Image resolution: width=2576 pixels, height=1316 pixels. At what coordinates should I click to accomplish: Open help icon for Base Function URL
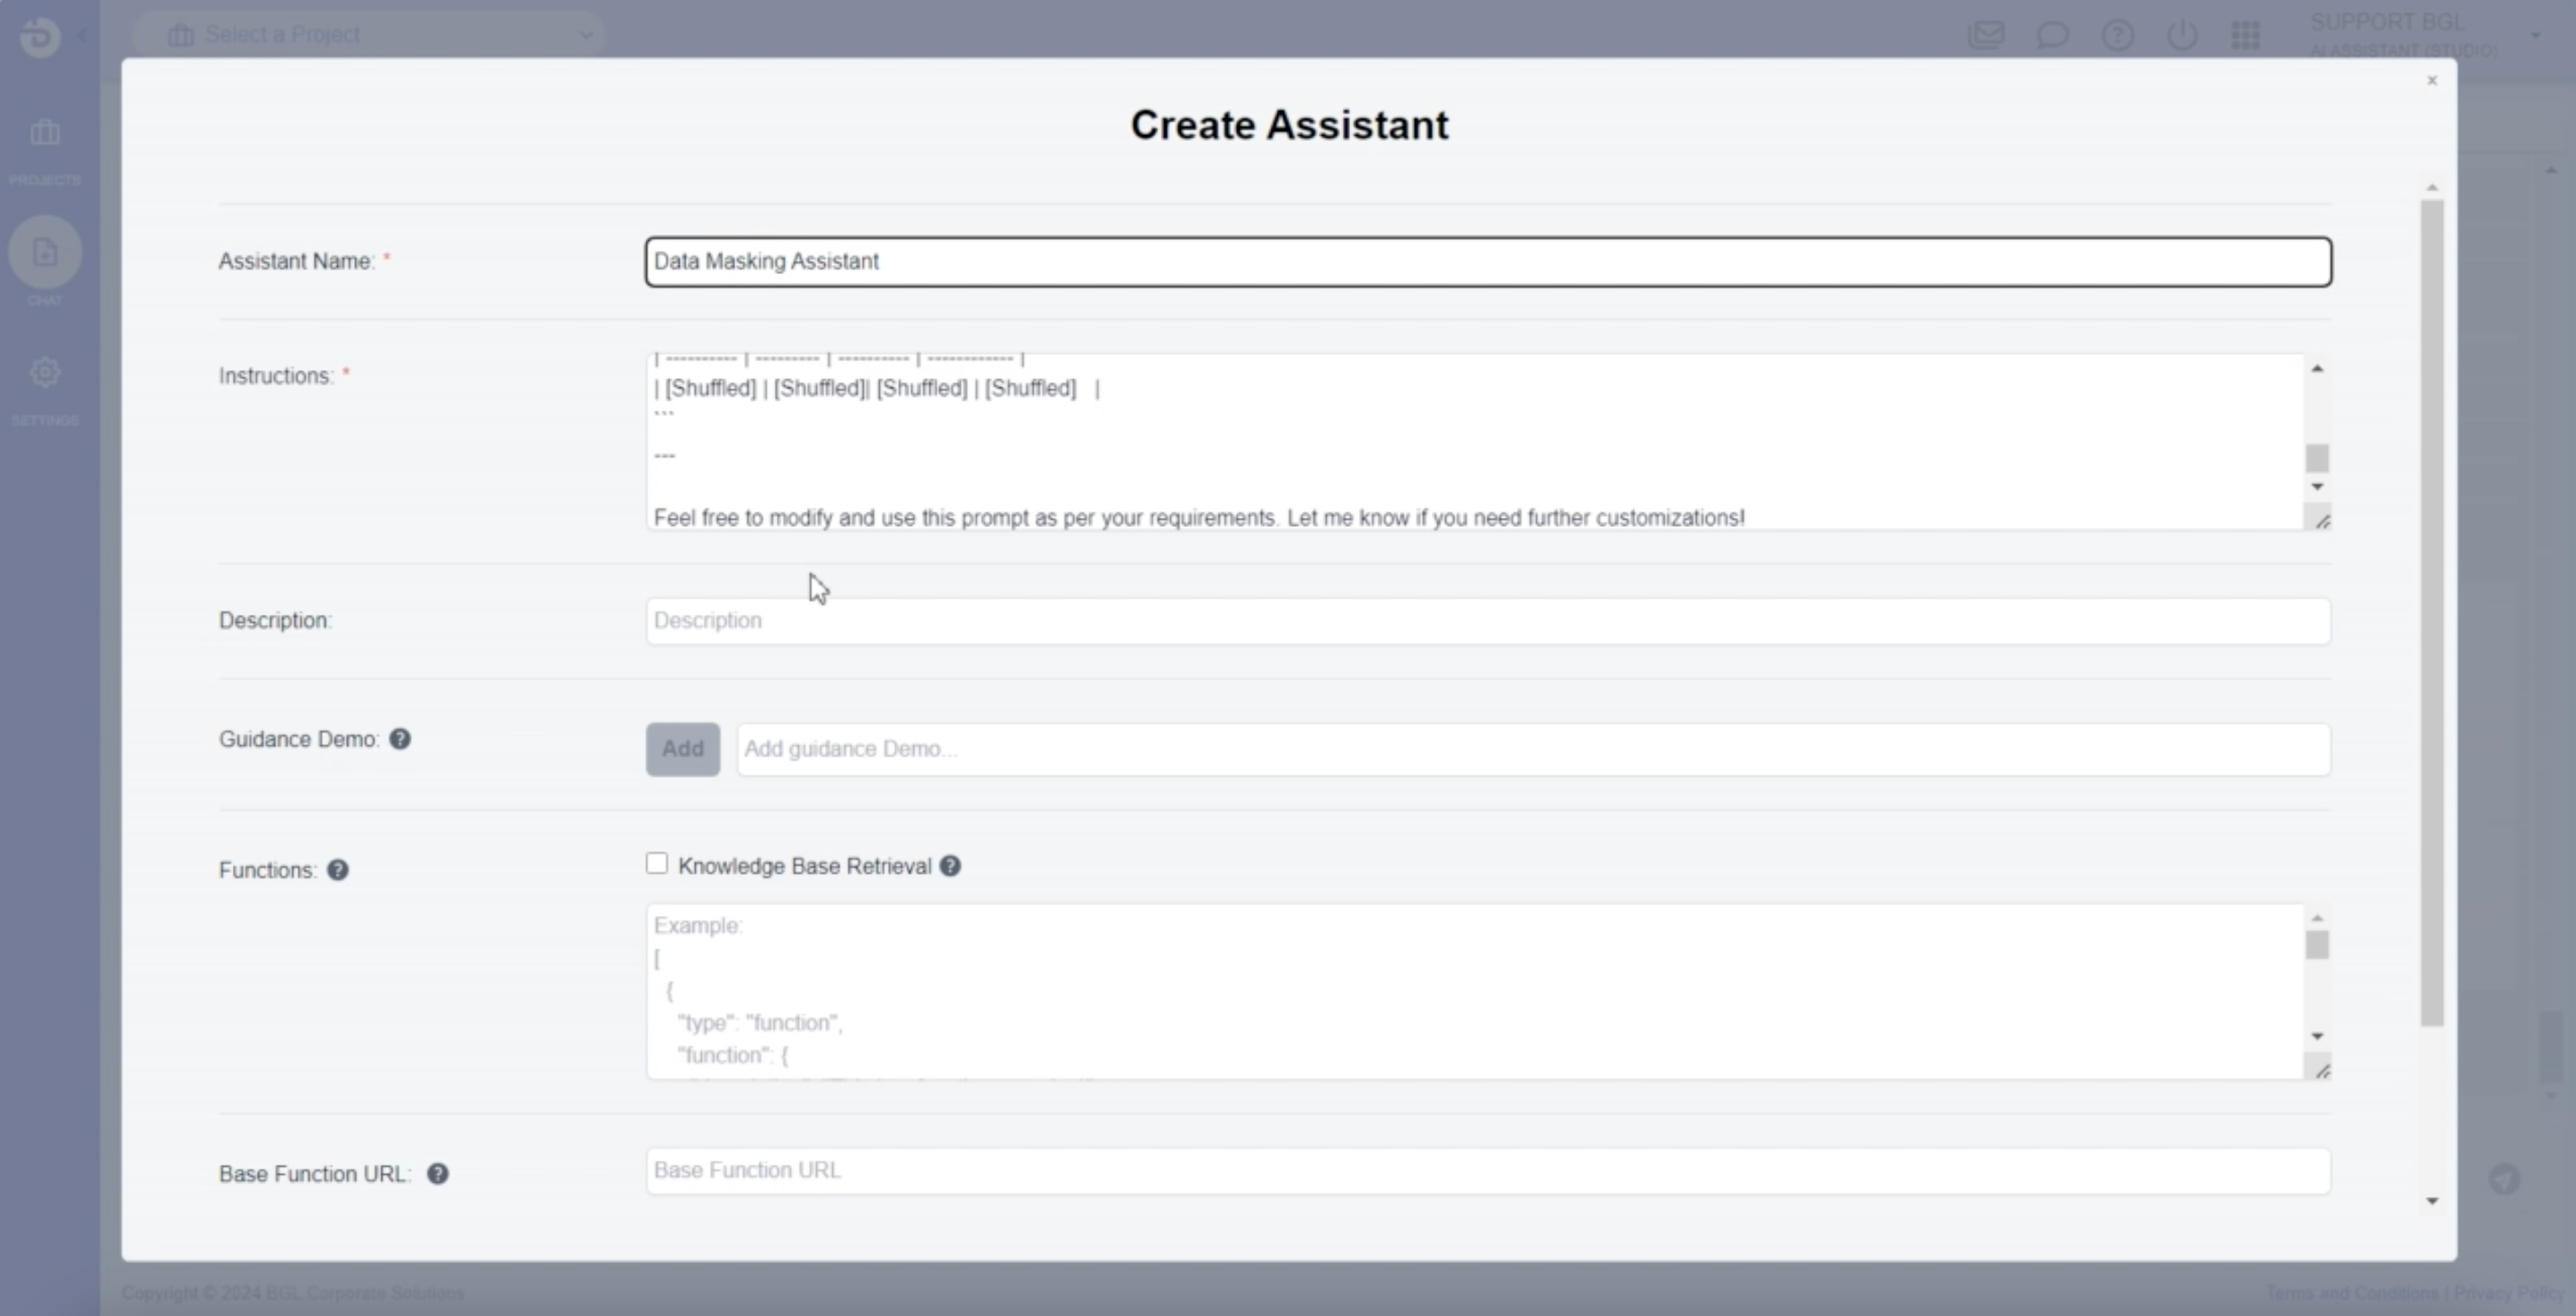coord(438,1174)
